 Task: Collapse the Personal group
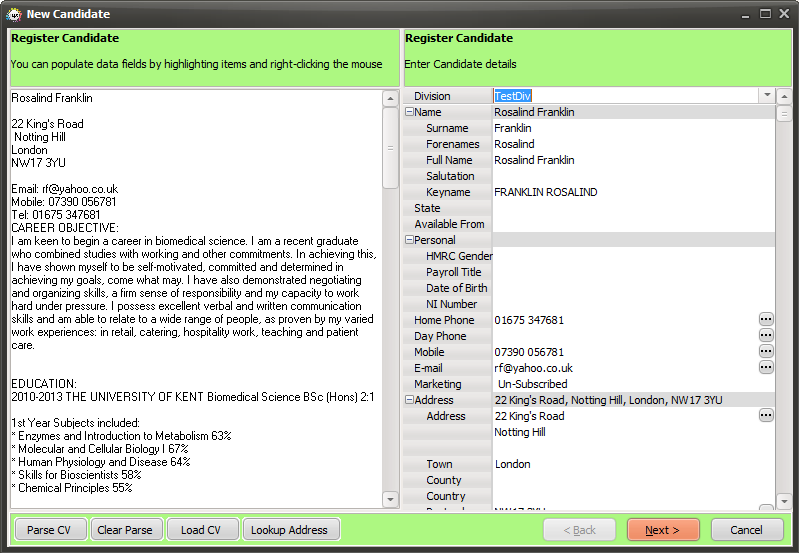click(409, 241)
